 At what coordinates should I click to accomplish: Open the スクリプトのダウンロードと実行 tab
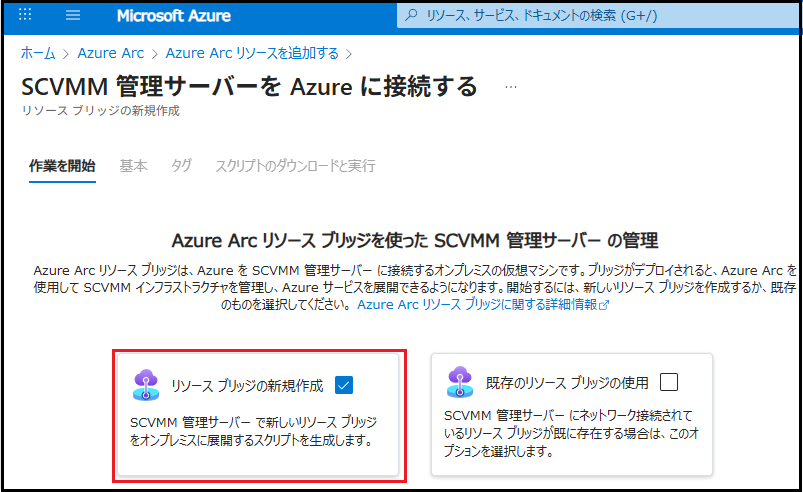tap(295, 166)
